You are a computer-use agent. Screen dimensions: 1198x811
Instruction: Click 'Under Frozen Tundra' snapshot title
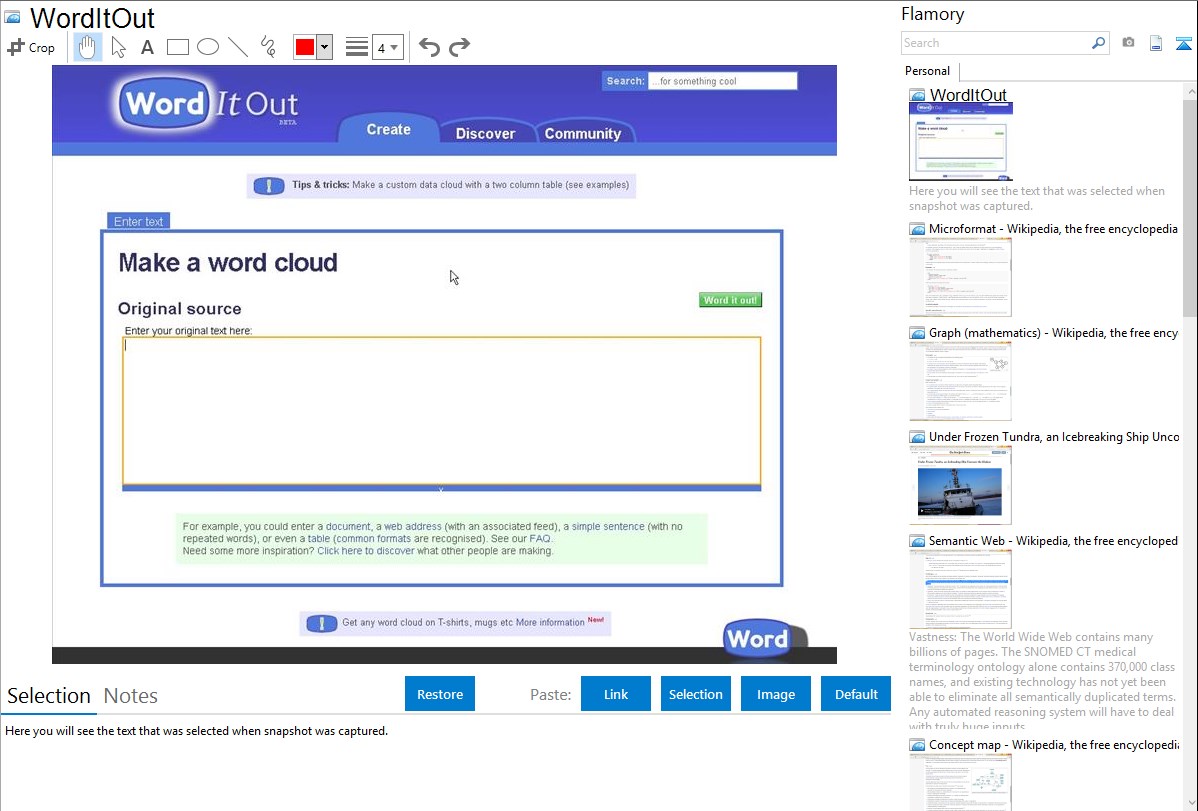tap(1054, 437)
